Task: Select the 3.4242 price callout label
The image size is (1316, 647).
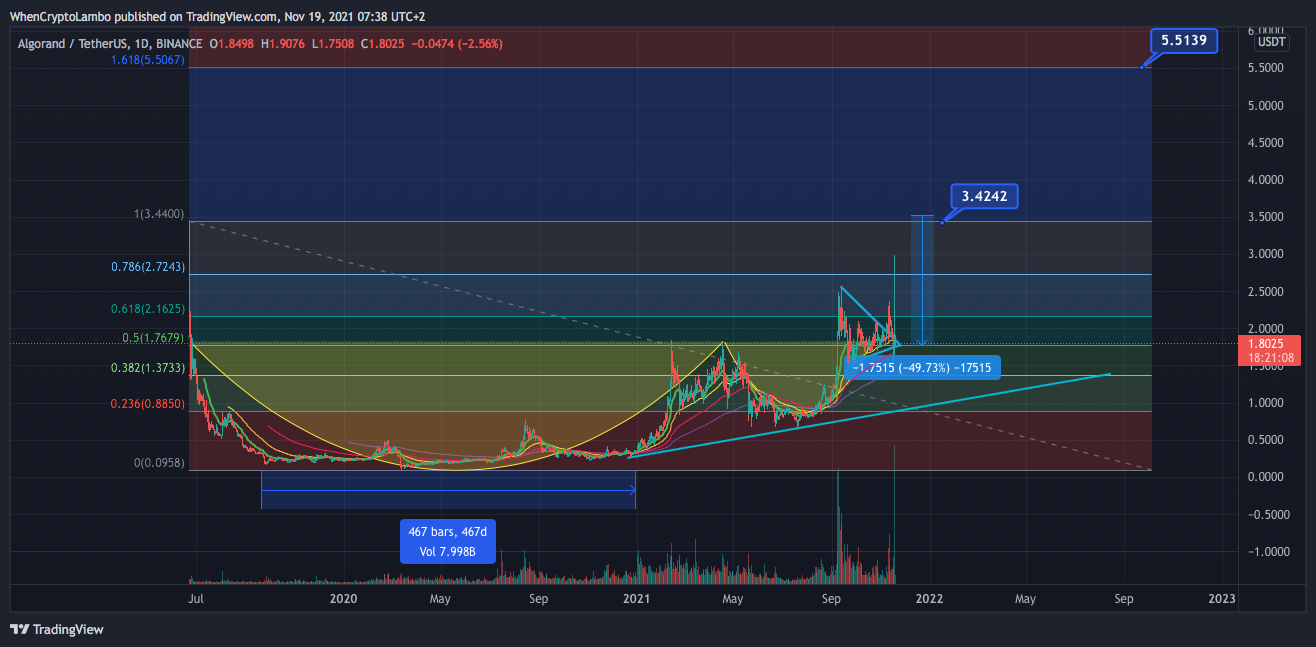Action: pyautogui.click(x=985, y=196)
